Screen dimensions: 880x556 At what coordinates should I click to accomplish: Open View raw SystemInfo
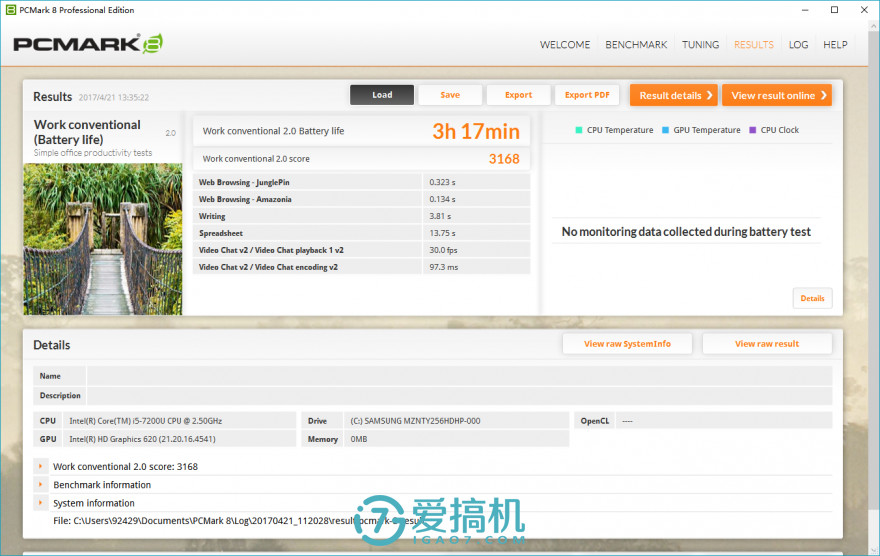pos(627,344)
